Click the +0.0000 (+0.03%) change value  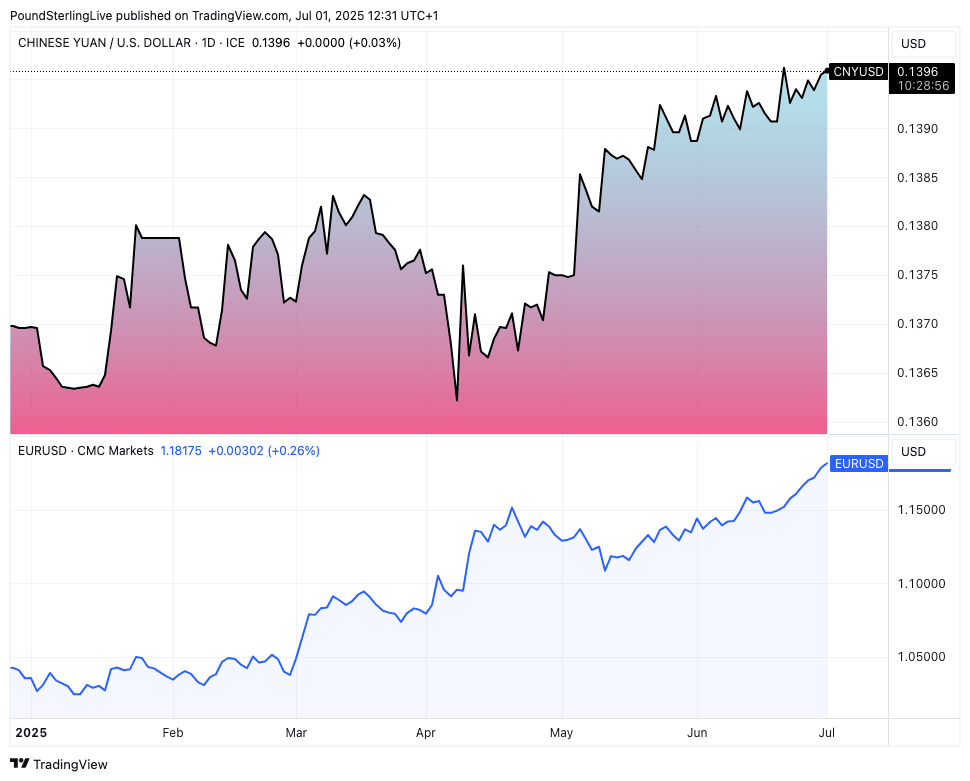tap(349, 43)
